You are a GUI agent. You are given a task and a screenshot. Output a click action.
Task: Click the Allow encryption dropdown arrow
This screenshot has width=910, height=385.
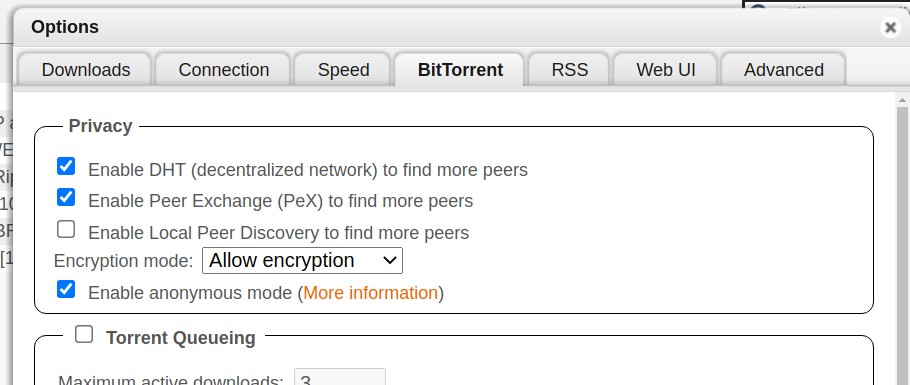tap(390, 261)
